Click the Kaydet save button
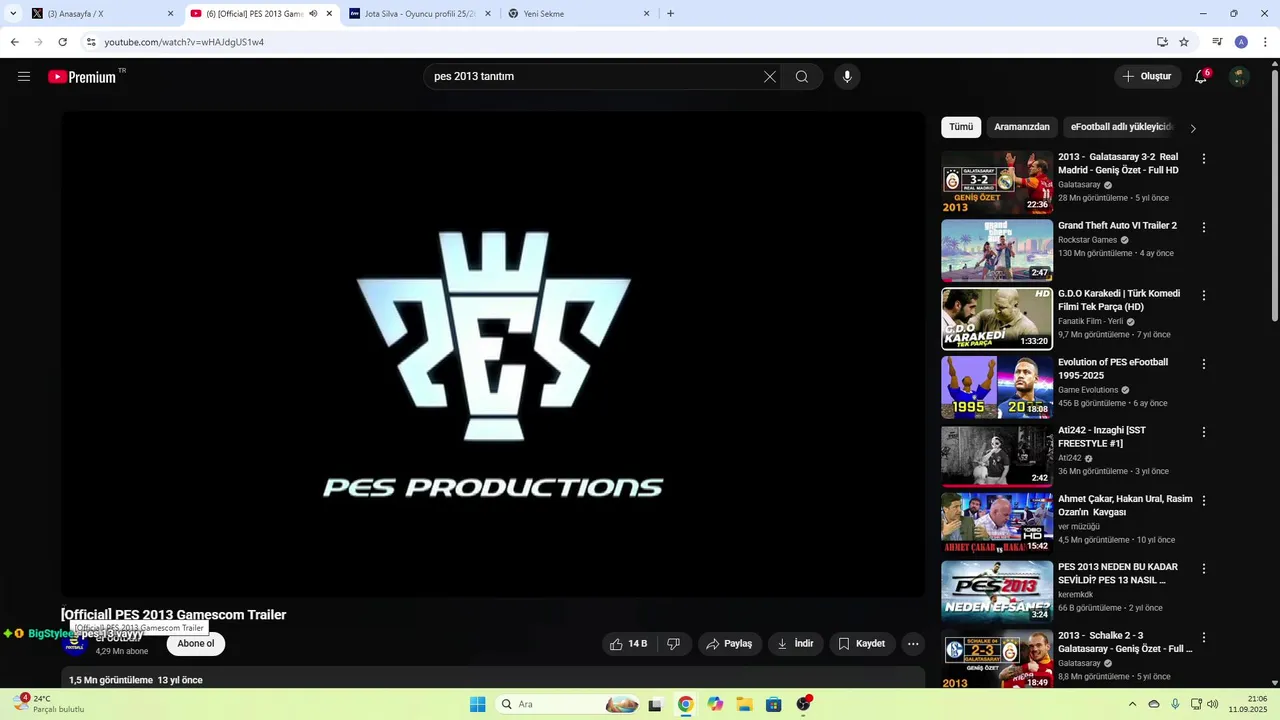Image resolution: width=1280 pixels, height=720 pixels. (x=862, y=644)
